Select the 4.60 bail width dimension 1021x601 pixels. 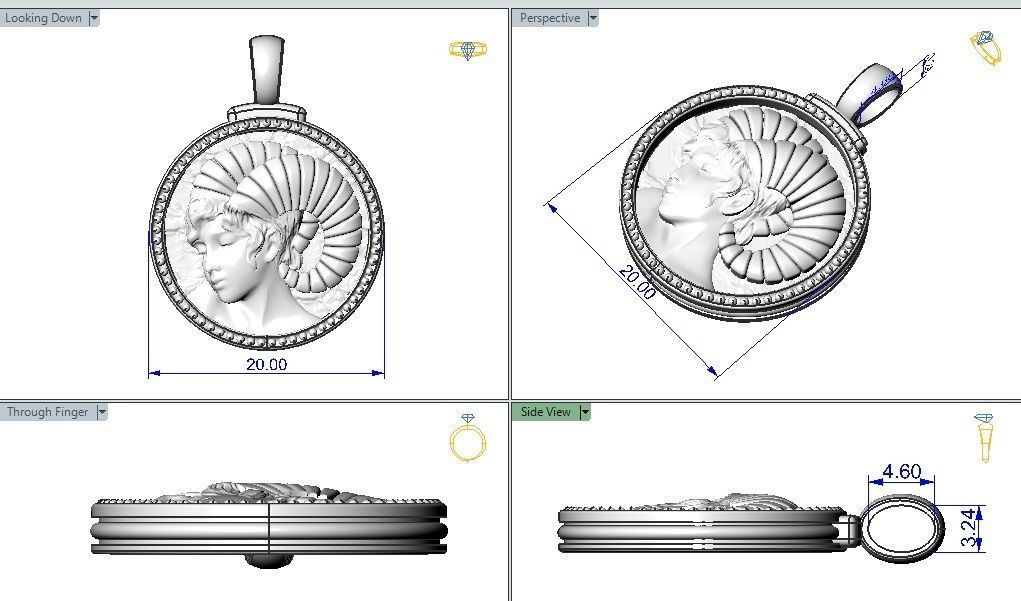(902, 471)
